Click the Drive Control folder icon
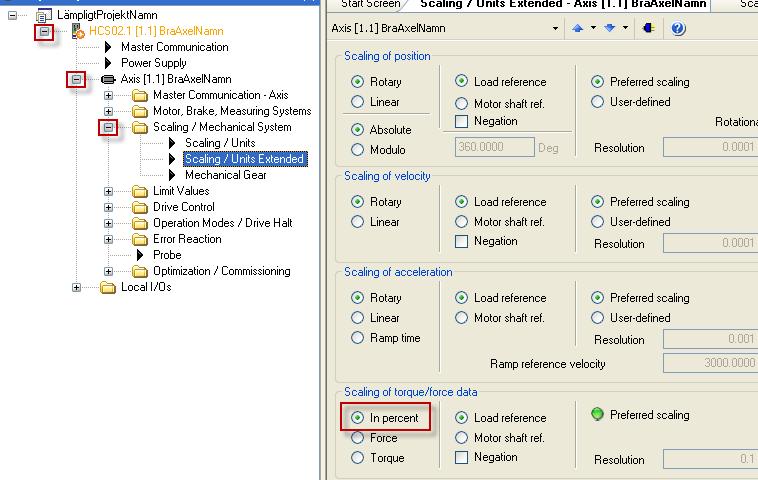This screenshot has width=758, height=480. point(140,207)
